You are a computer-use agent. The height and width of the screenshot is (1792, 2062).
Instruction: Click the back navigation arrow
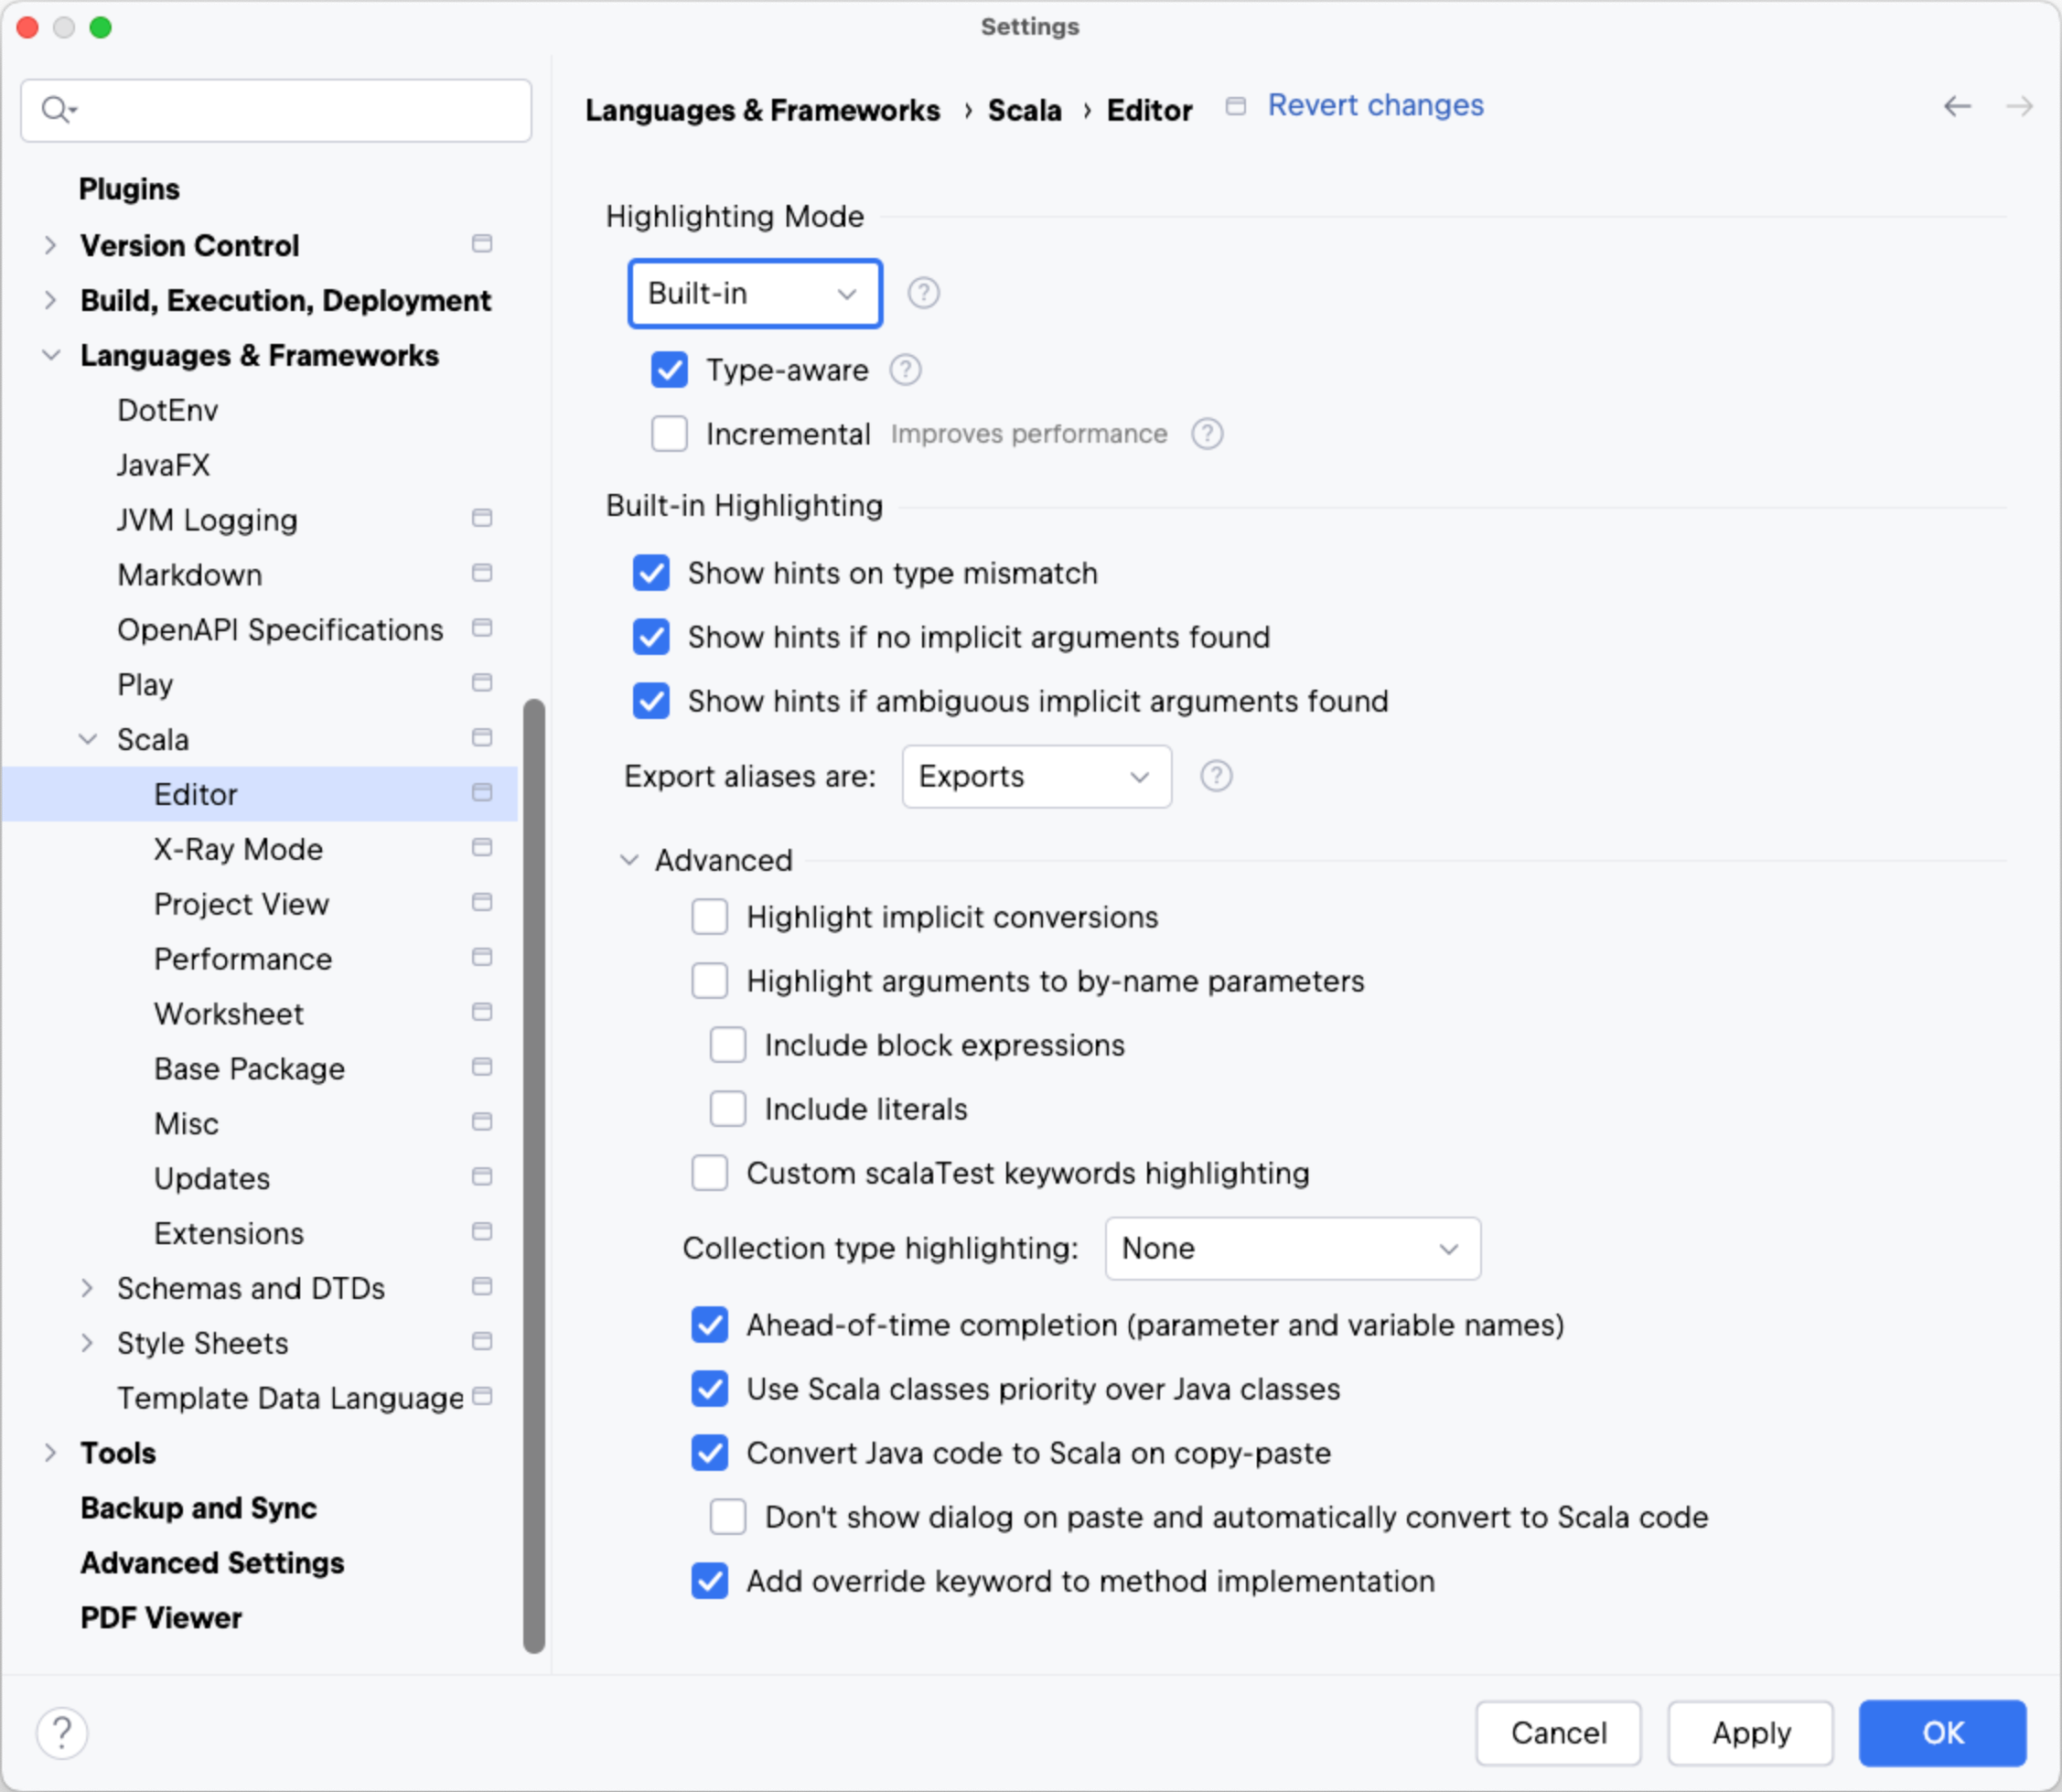pos(1957,106)
